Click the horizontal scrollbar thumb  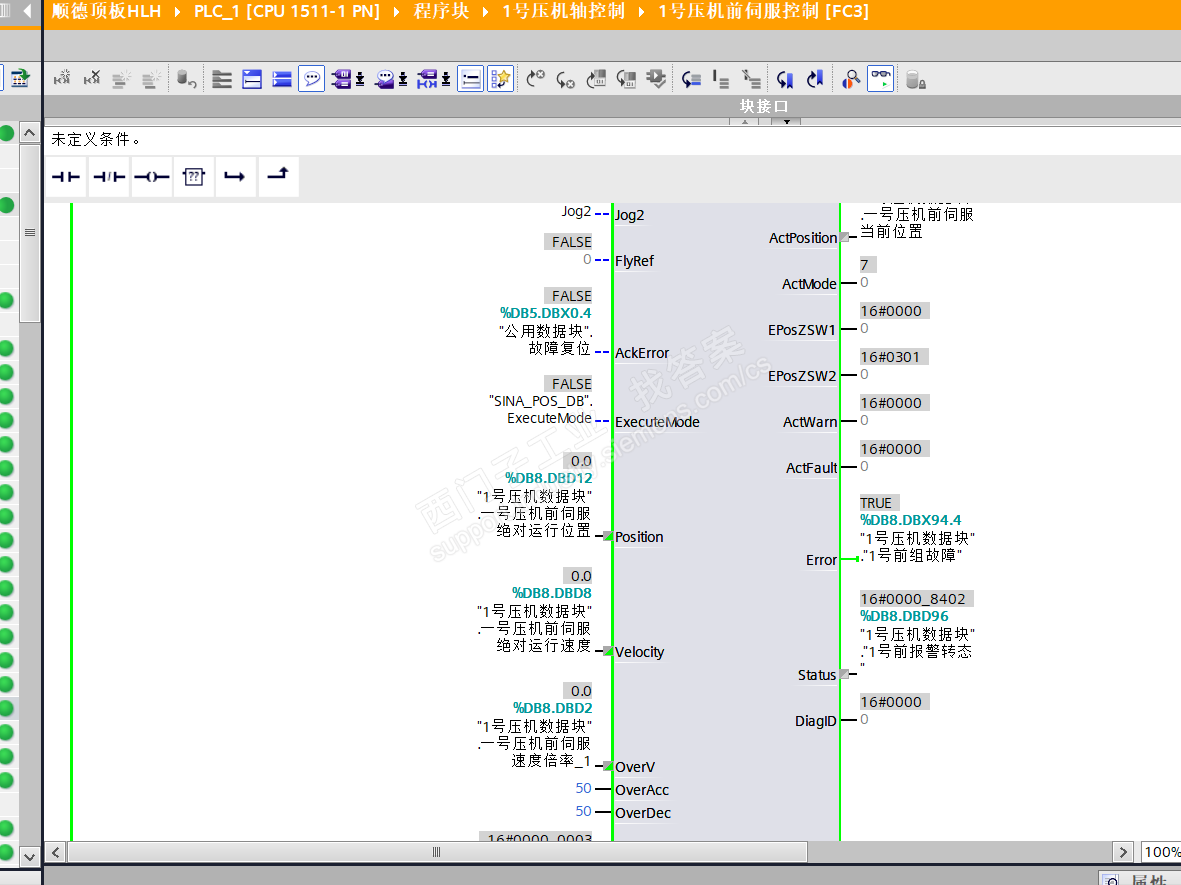tap(437, 852)
